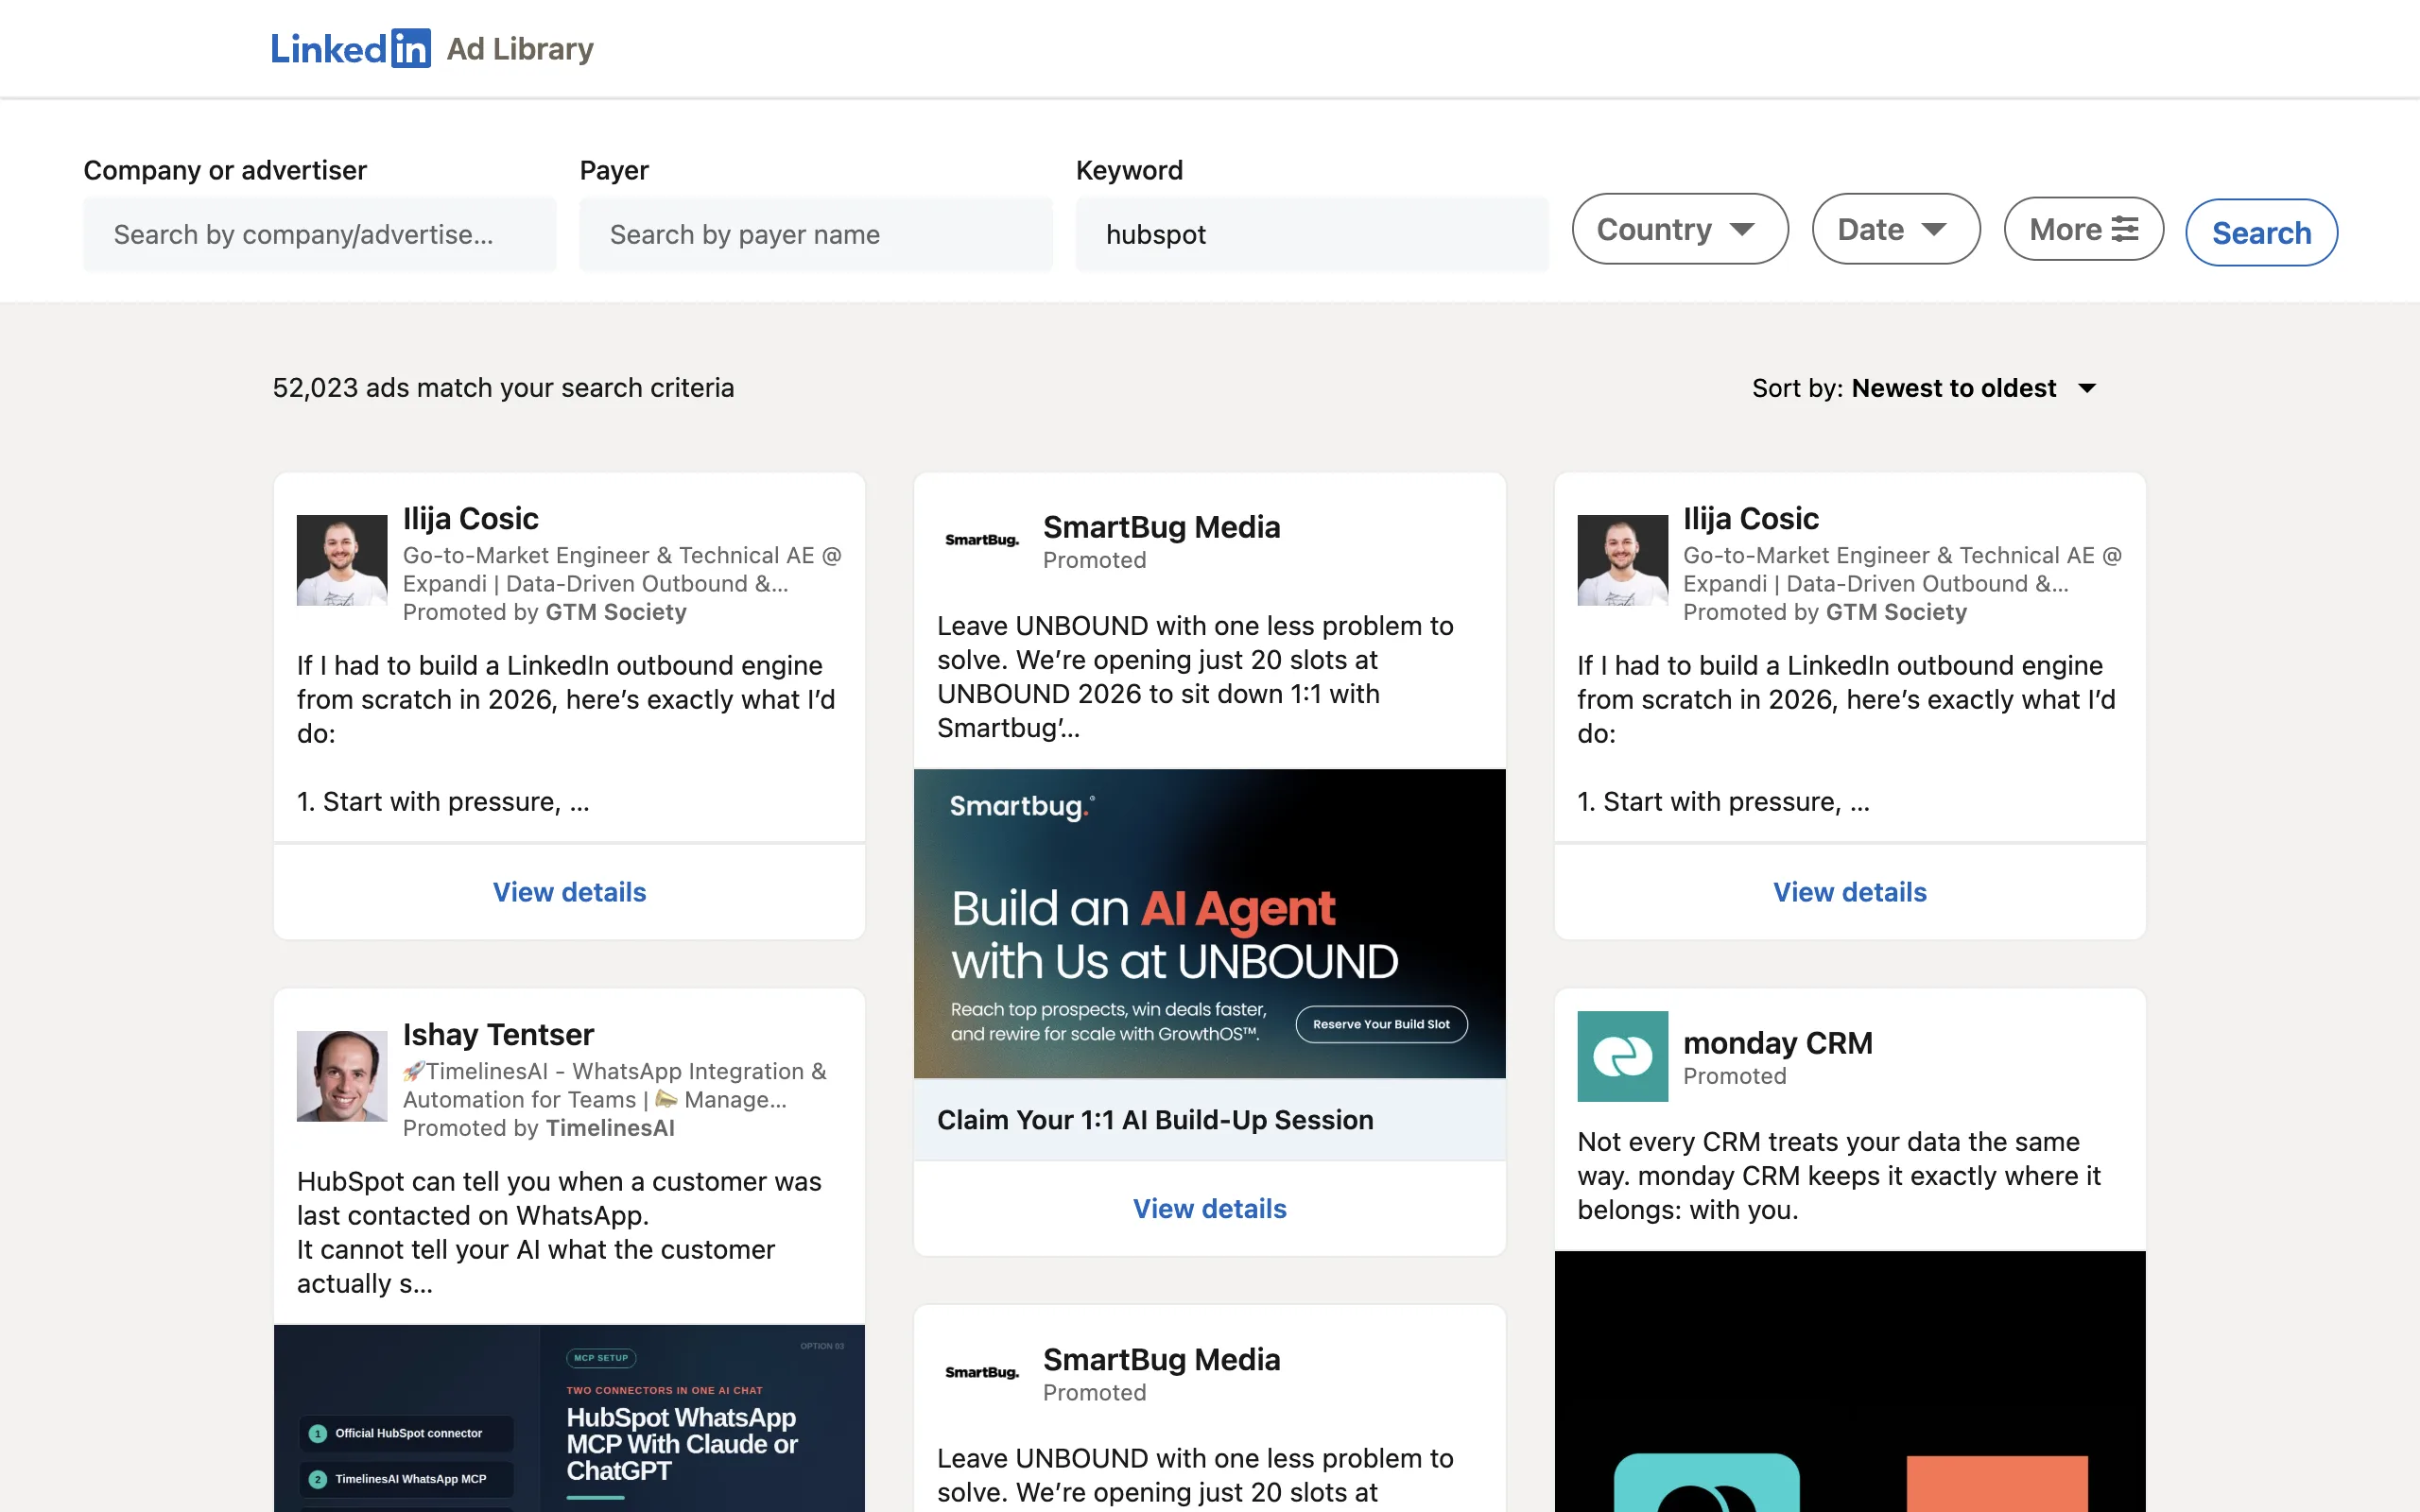2420x1512 pixels.
Task: Click the Promoted by GTM Society text in first card
Action: (544, 612)
